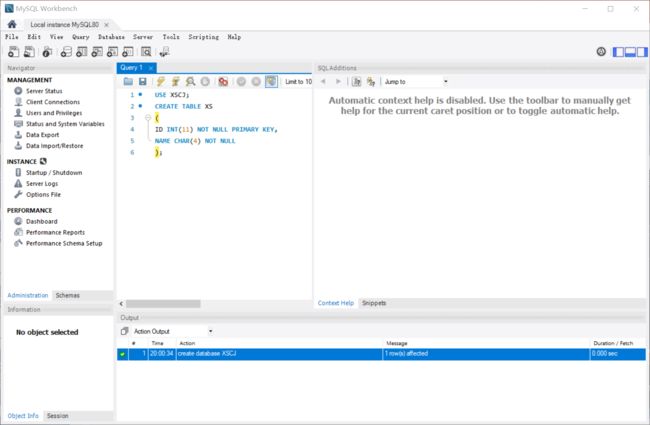Open the Action Output type dropdown
The image size is (650, 425).
172,331
